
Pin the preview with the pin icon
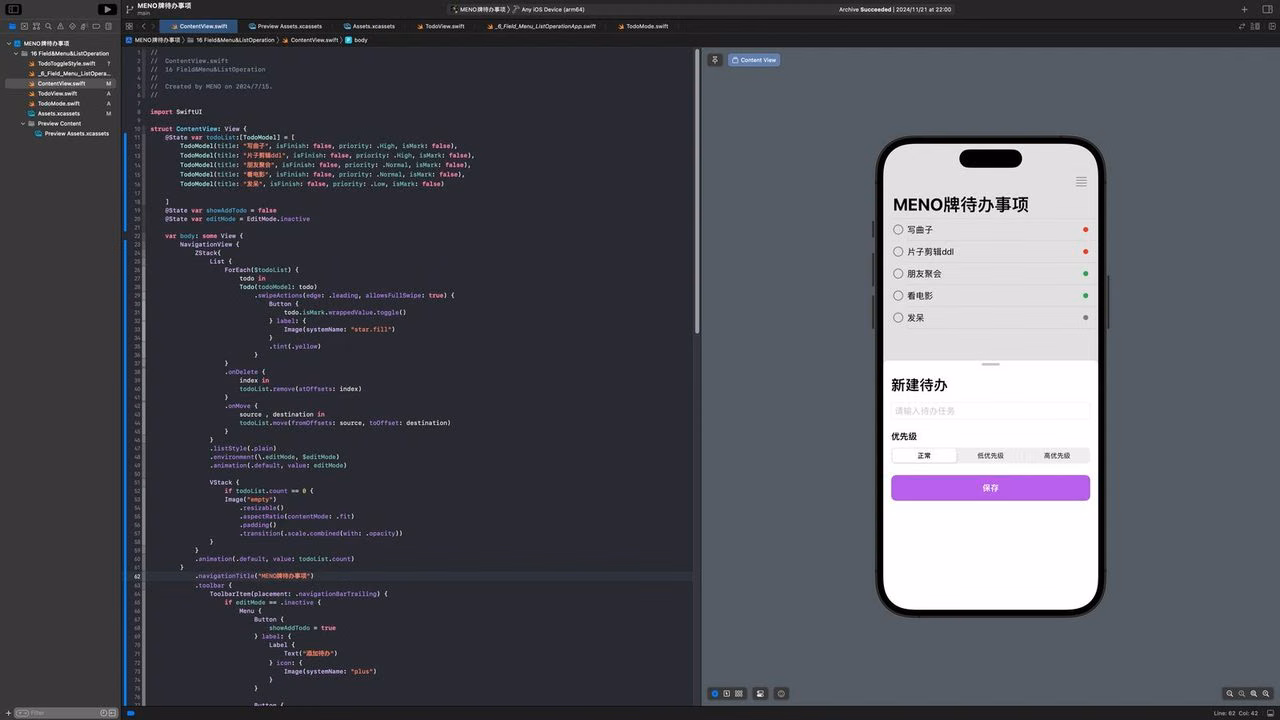click(715, 60)
